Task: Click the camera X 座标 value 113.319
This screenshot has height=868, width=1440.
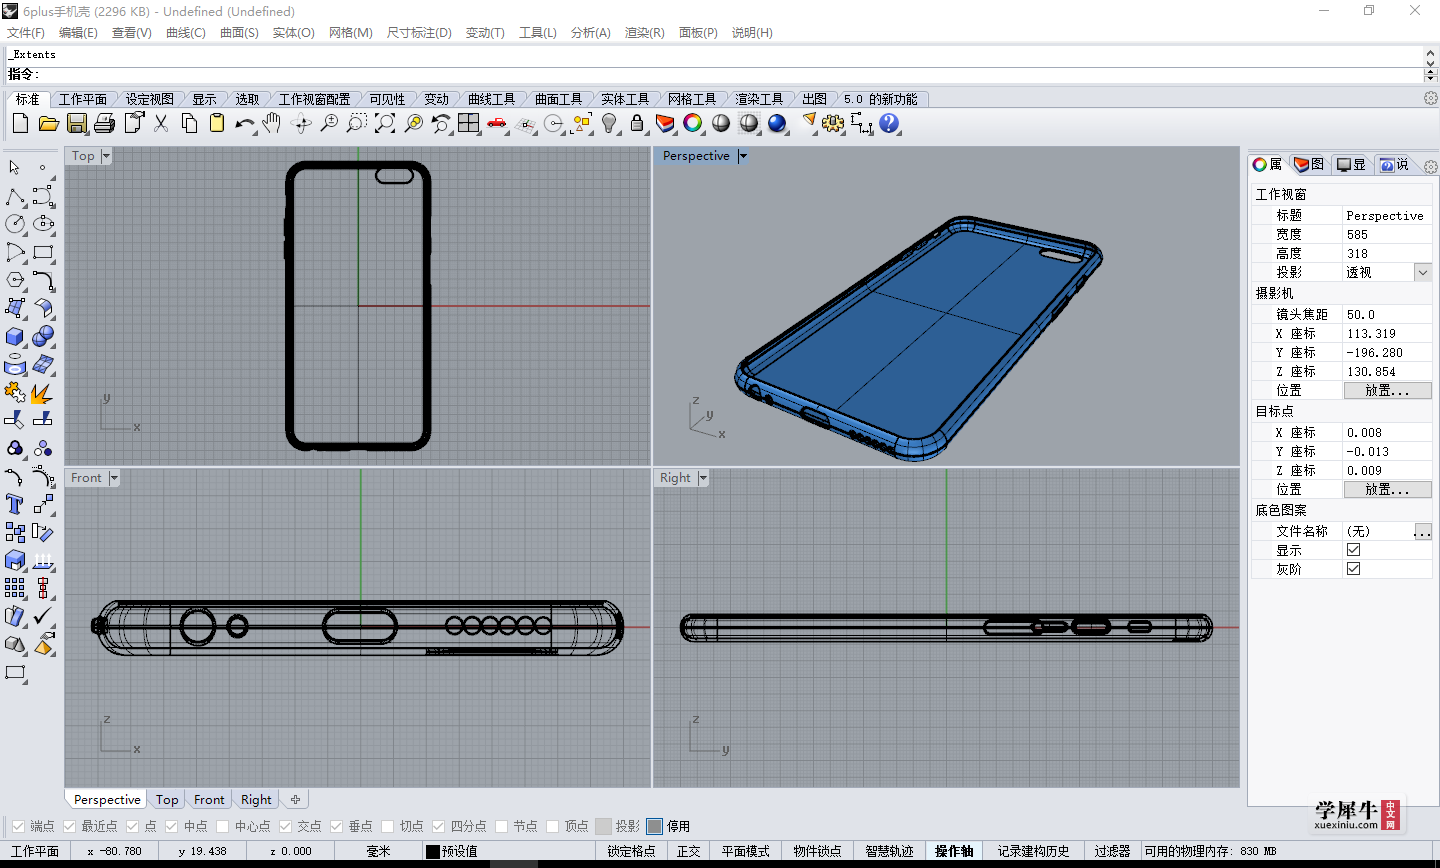Action: 1387,333
